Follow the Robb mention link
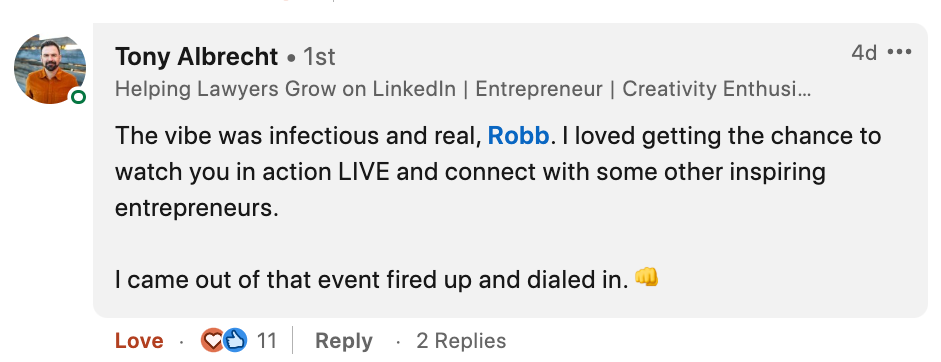The width and height of the screenshot is (941, 362). click(x=519, y=136)
